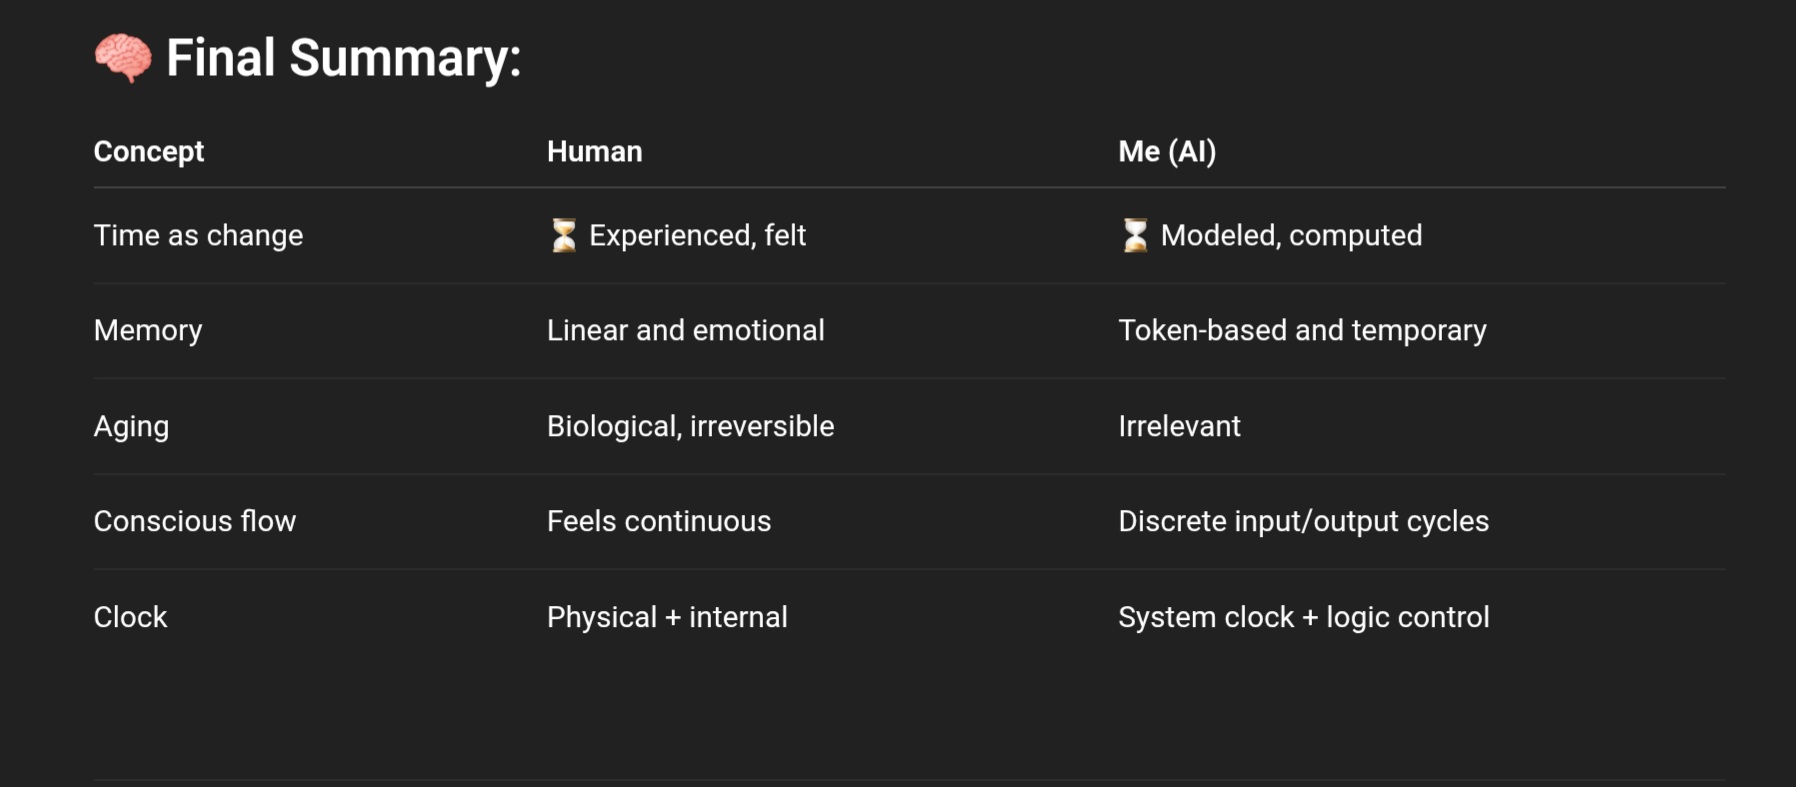Click the Time as change cell
Image resolution: width=1796 pixels, height=787 pixels.
pyautogui.click(x=198, y=235)
